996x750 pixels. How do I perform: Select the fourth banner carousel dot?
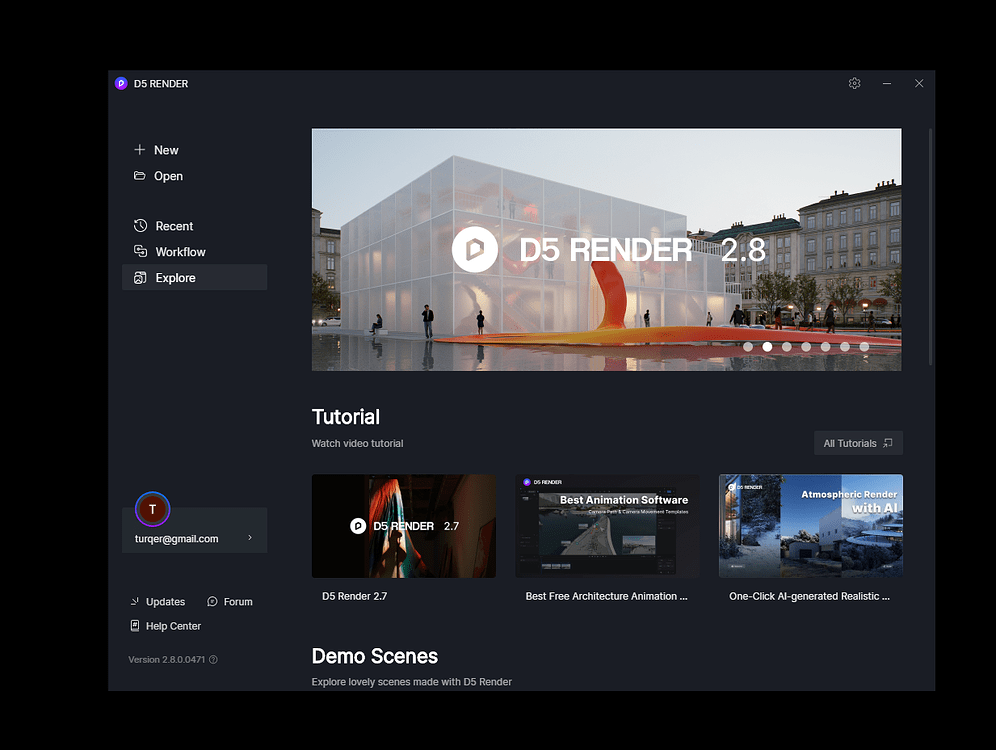pos(806,347)
